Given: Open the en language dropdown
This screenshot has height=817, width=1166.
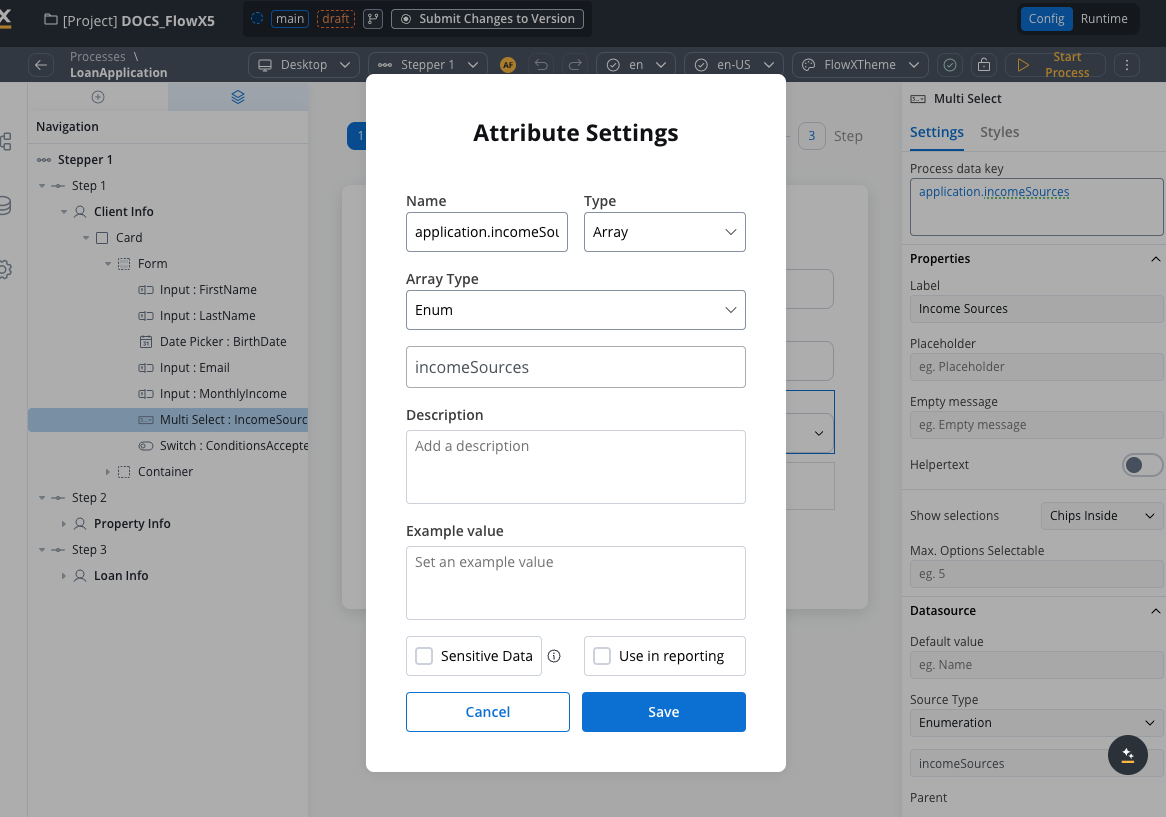Looking at the screenshot, I should (x=636, y=65).
